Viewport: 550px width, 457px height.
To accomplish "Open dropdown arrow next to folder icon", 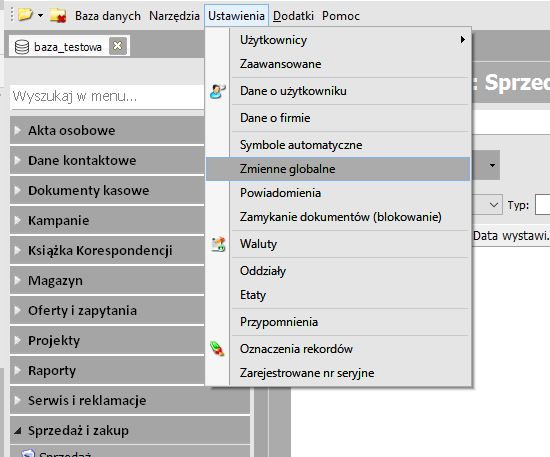I will pos(40,15).
